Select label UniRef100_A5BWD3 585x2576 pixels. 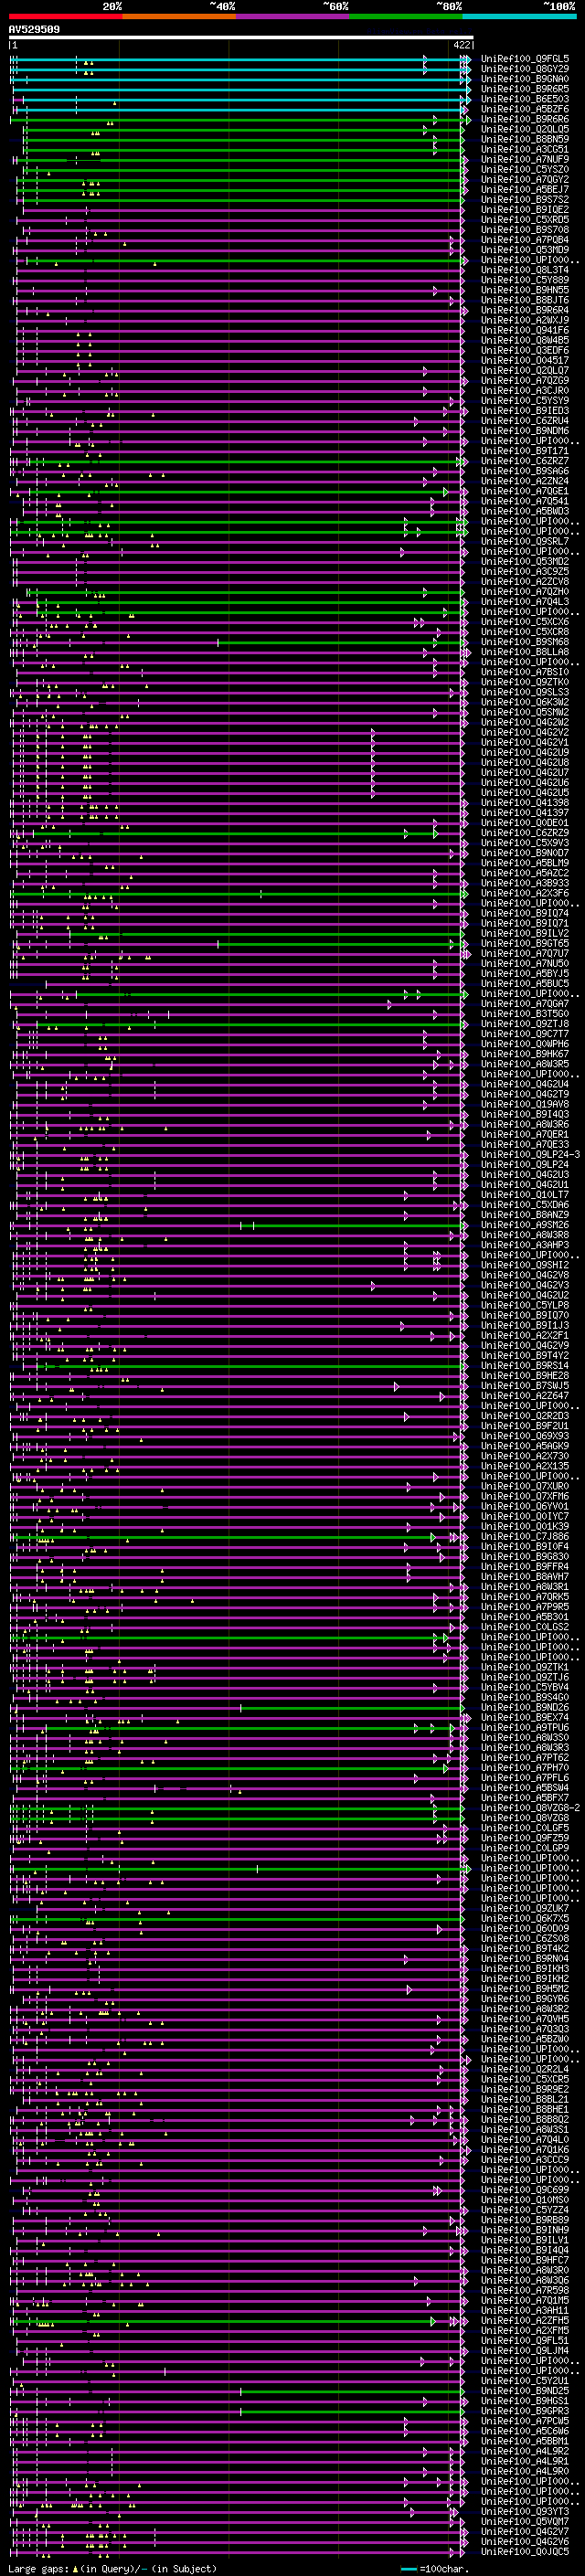(525, 511)
